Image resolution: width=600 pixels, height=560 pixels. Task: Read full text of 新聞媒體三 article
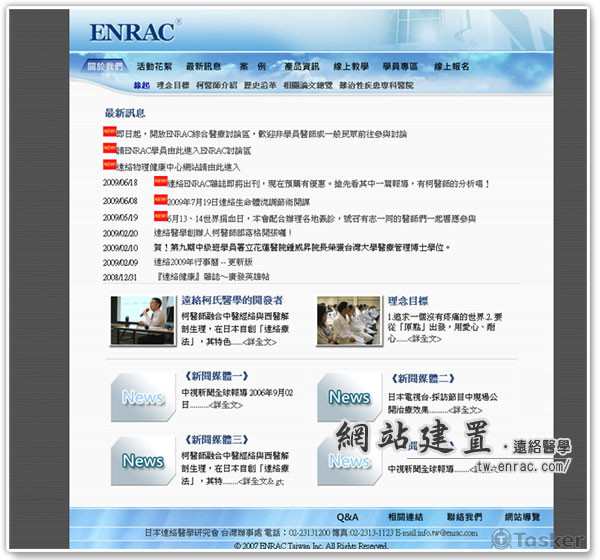pos(261,482)
